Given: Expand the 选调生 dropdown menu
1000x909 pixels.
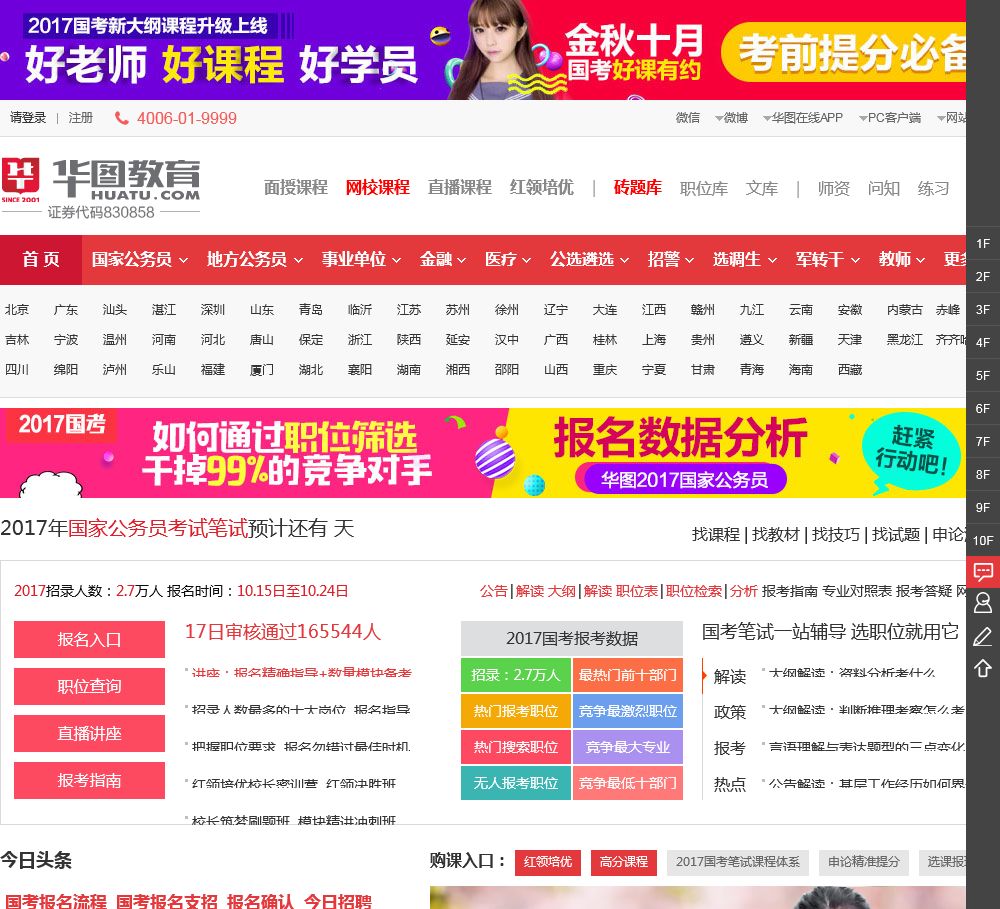Looking at the screenshot, I should [744, 260].
